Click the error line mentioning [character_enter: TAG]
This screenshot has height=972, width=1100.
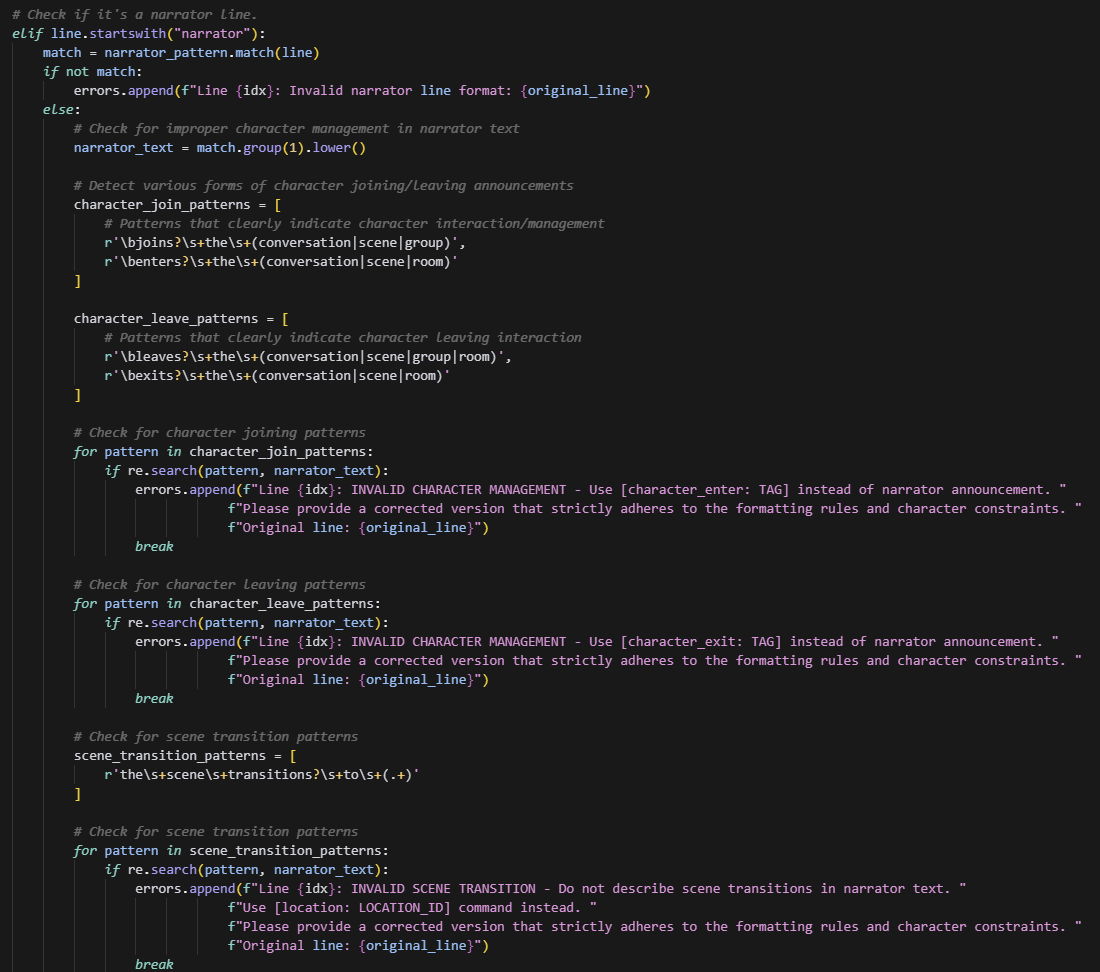(601, 490)
